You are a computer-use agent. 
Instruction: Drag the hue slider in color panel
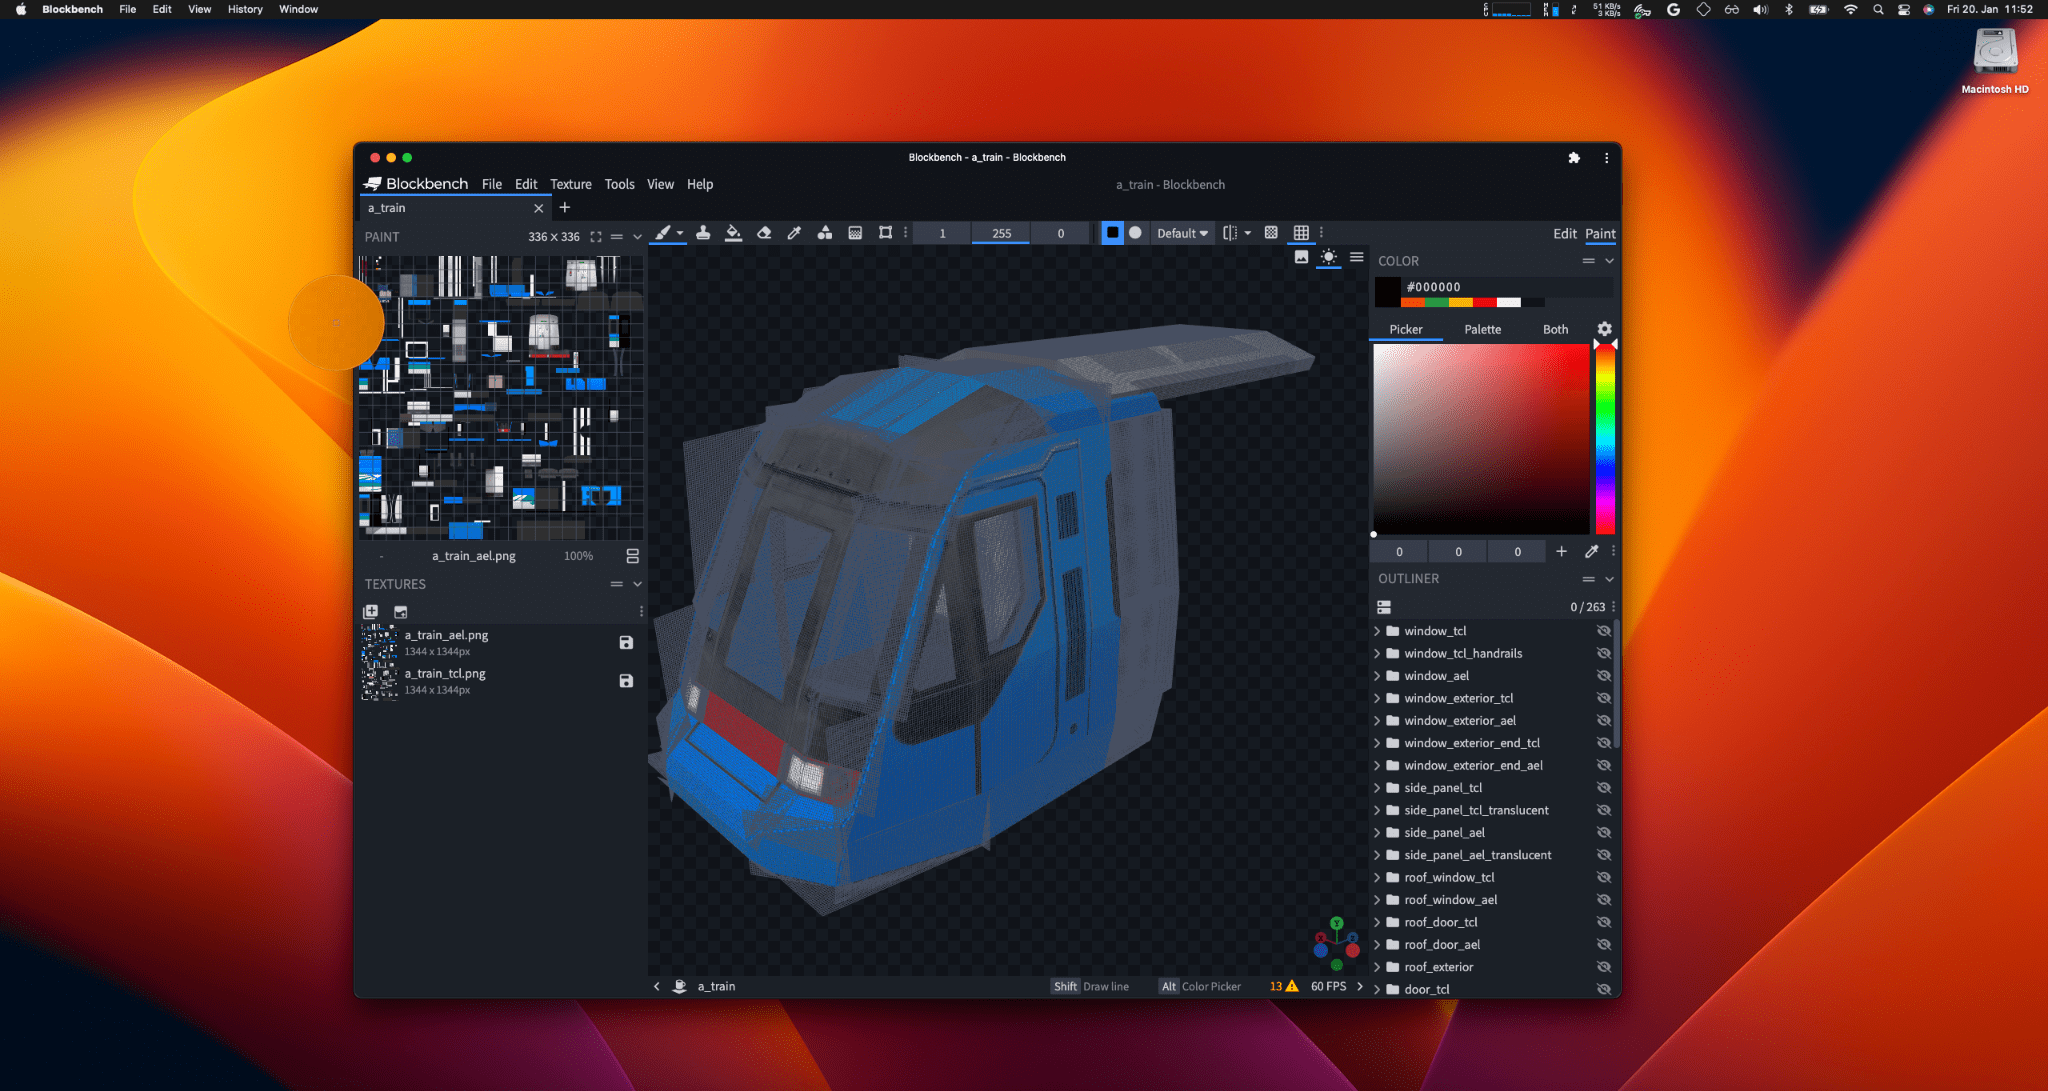pos(1604,344)
